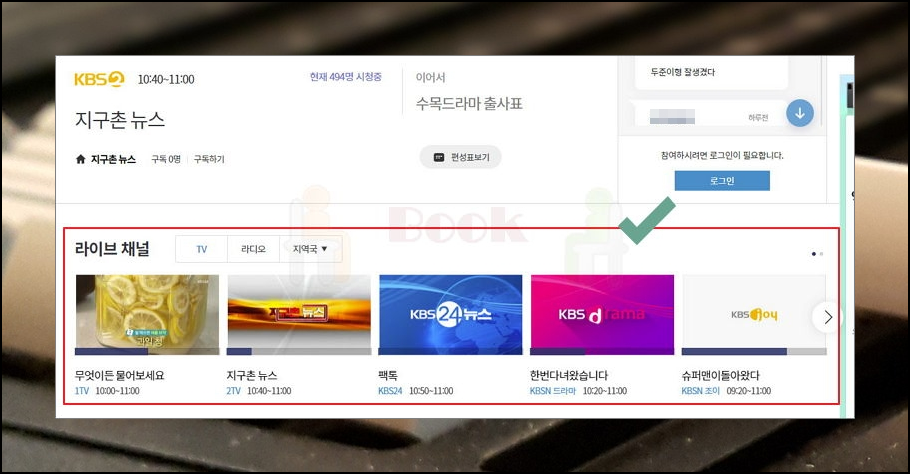Open 지구촌 뉴스 program home link
910x474 pixels.
coord(113,159)
